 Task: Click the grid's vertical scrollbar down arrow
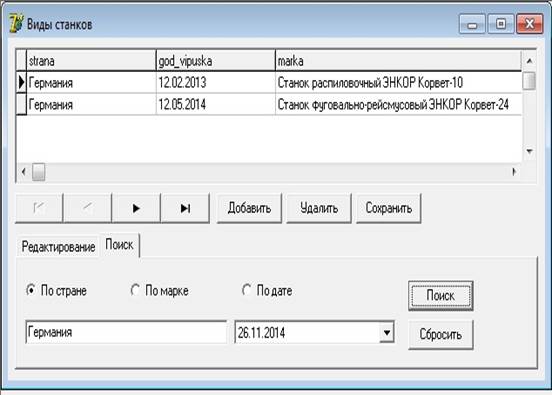(529, 151)
